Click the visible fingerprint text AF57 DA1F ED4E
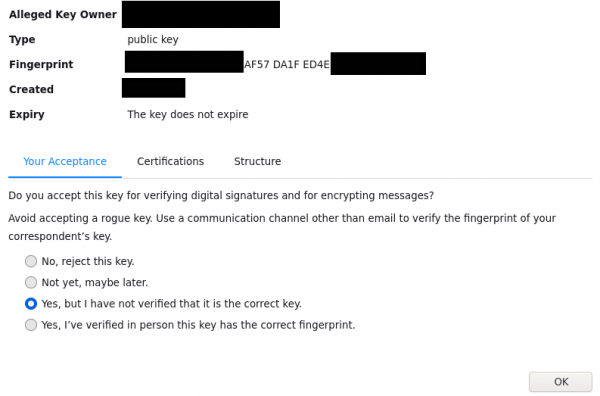 tap(287, 64)
